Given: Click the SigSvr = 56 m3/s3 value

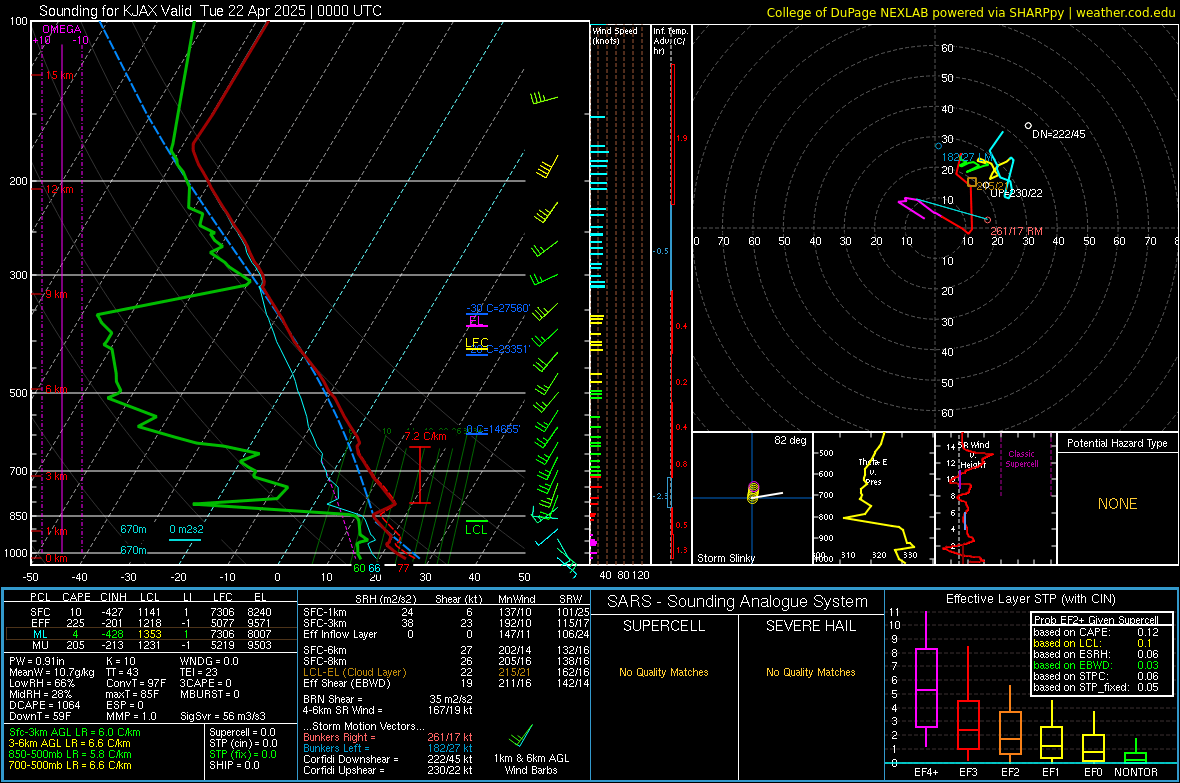Looking at the screenshot, I should point(223,716).
